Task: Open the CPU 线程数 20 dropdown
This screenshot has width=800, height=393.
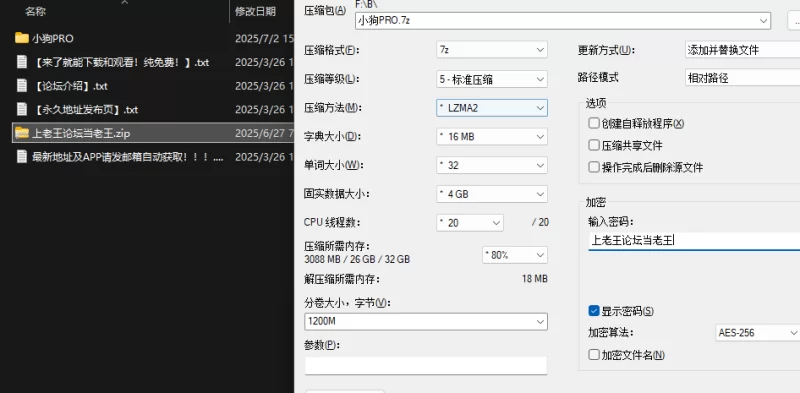Action: 470,223
